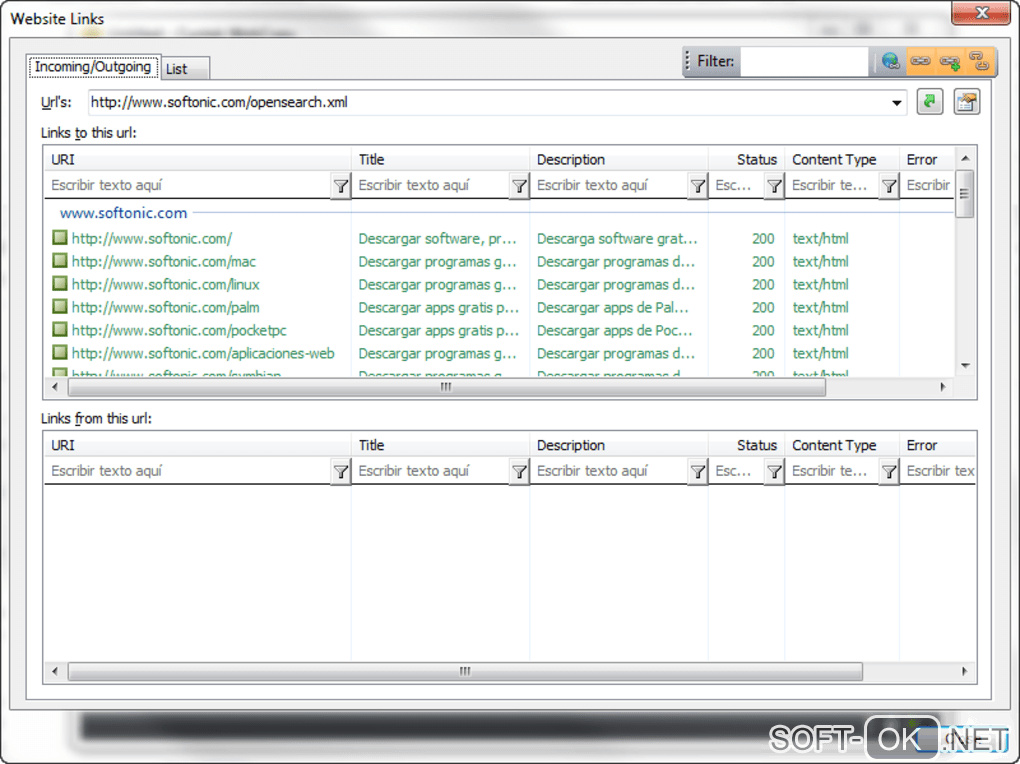Image resolution: width=1020 pixels, height=764 pixels.
Task: Open the Url's dropdown arrow
Action: point(896,103)
